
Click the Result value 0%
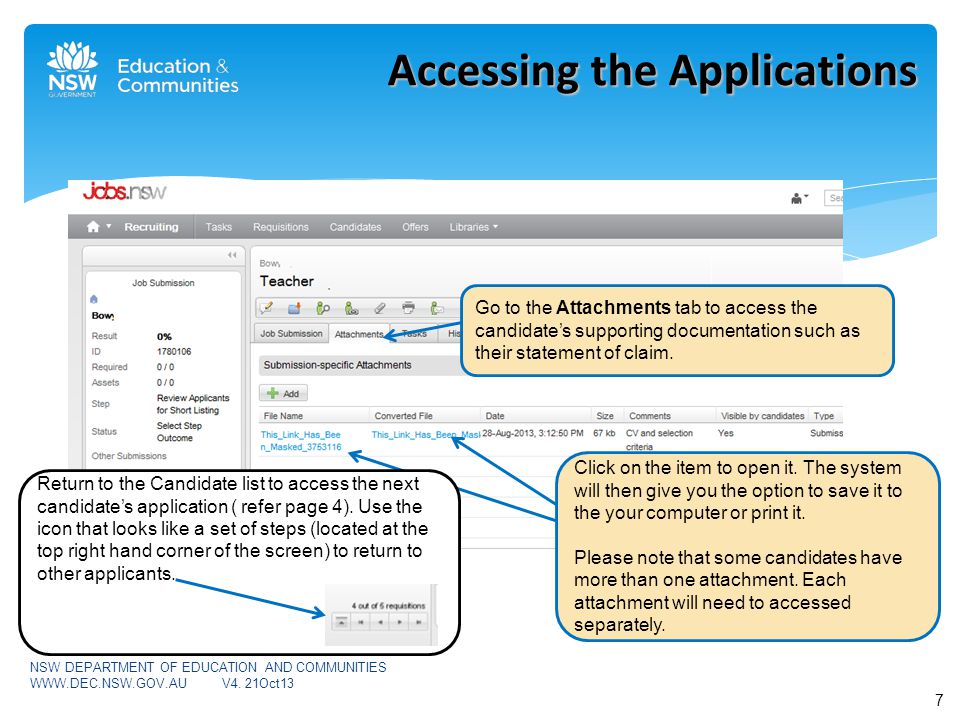coord(164,336)
